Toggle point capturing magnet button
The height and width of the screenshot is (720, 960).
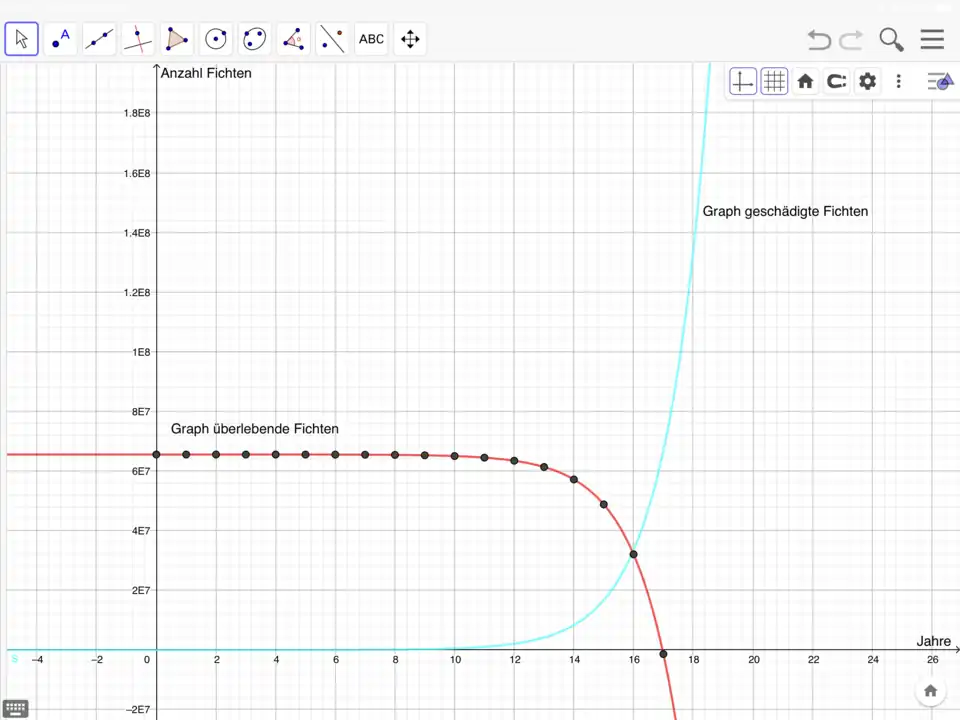tap(836, 82)
